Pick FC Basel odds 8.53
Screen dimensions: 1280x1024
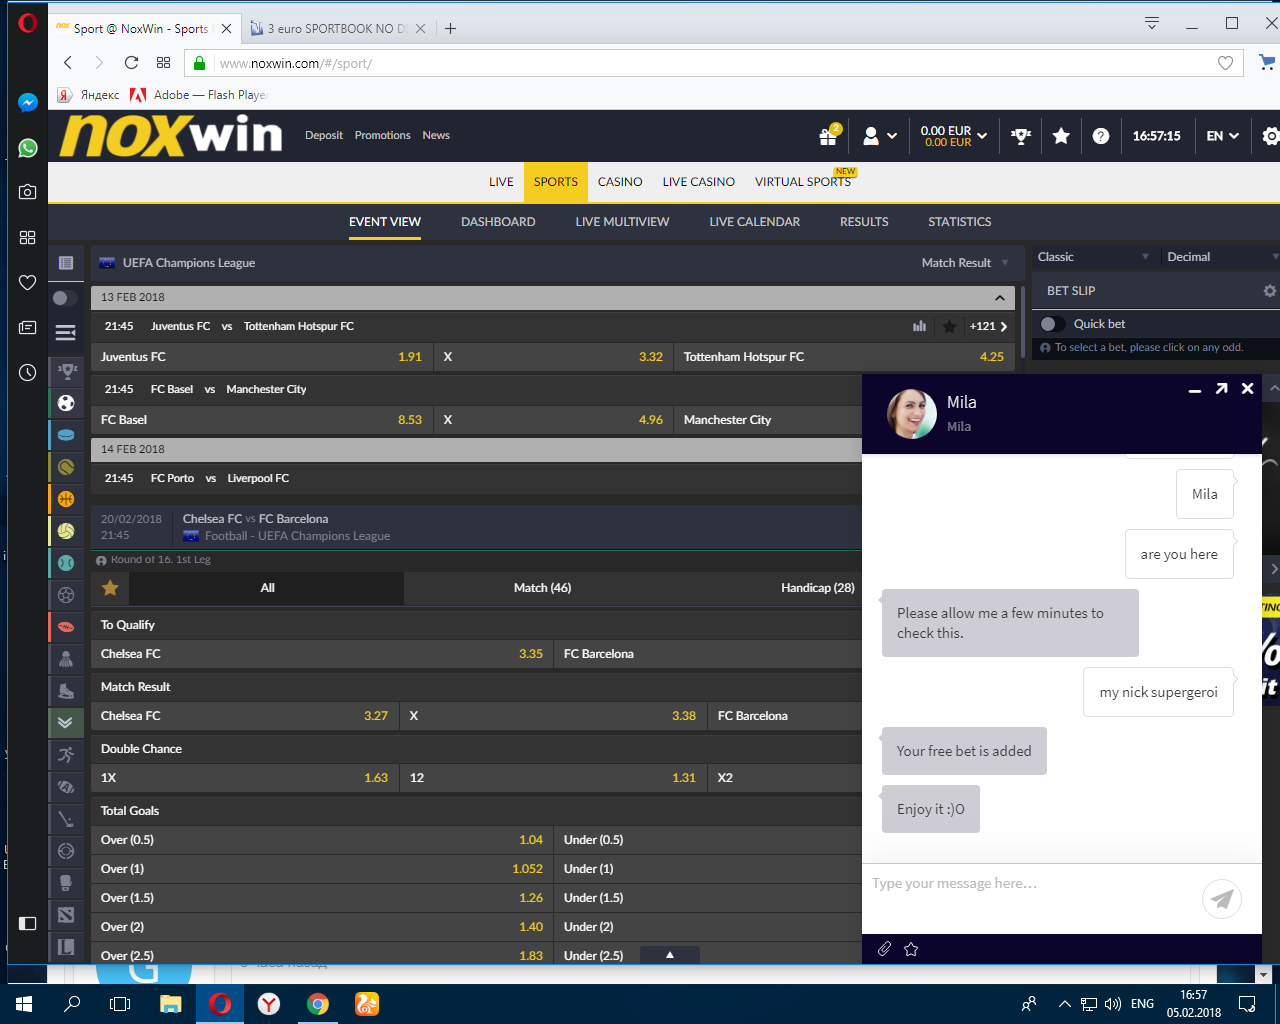262,420
